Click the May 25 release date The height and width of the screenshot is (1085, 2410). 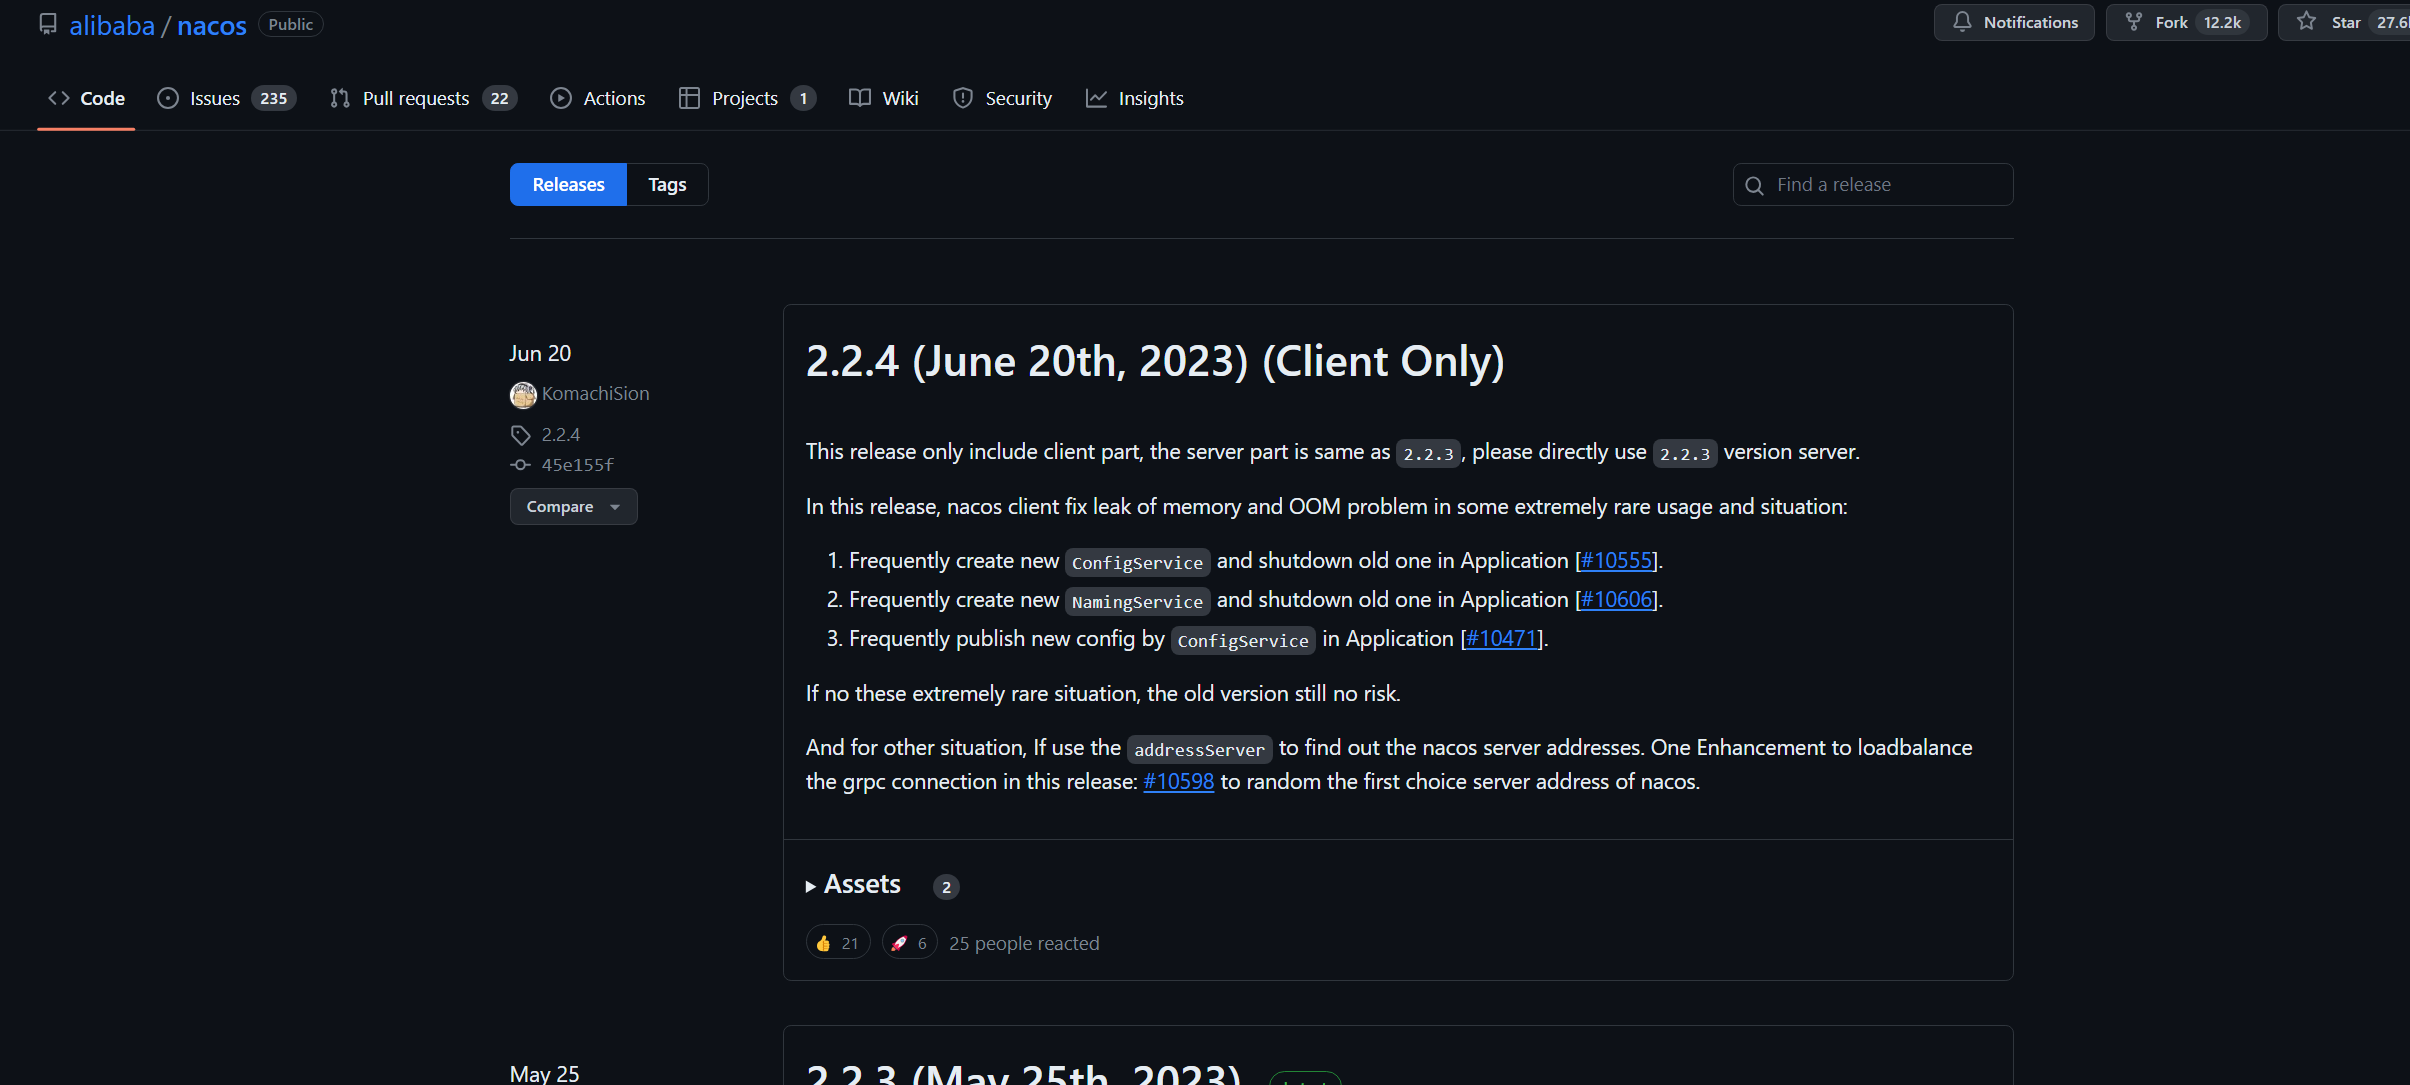pos(544,1073)
